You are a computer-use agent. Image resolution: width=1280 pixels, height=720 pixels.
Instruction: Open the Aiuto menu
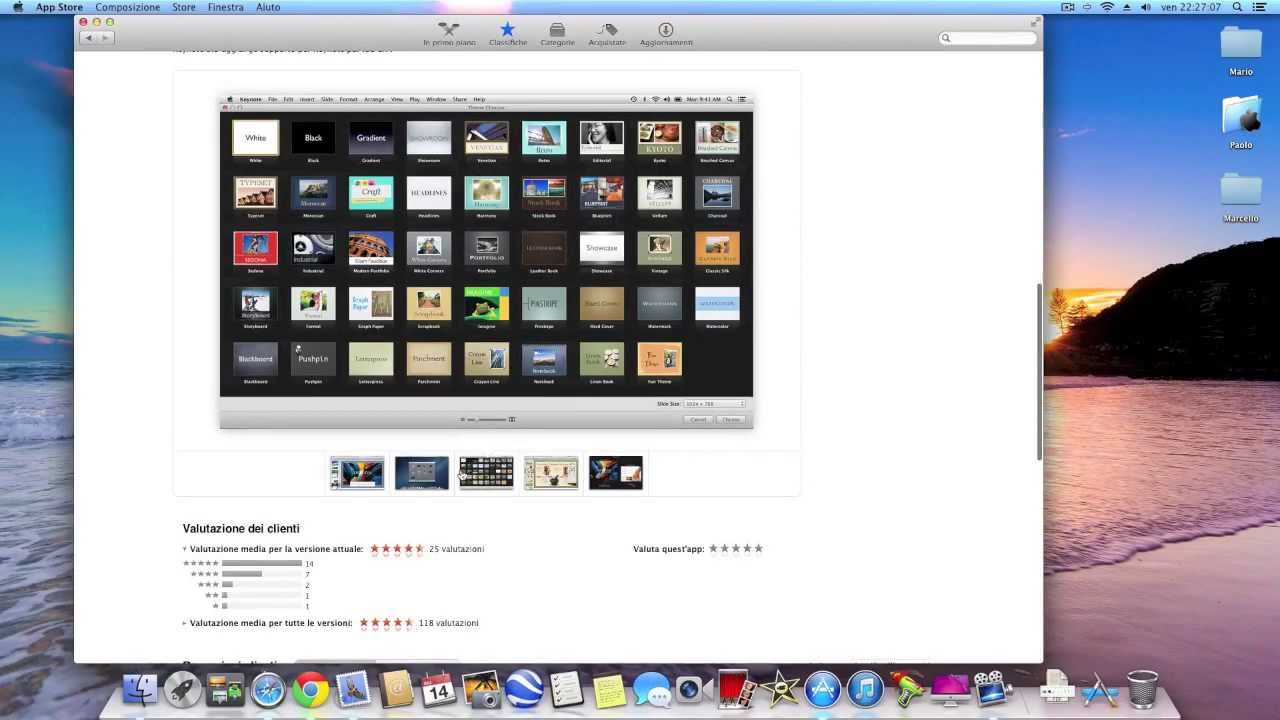[268, 7]
